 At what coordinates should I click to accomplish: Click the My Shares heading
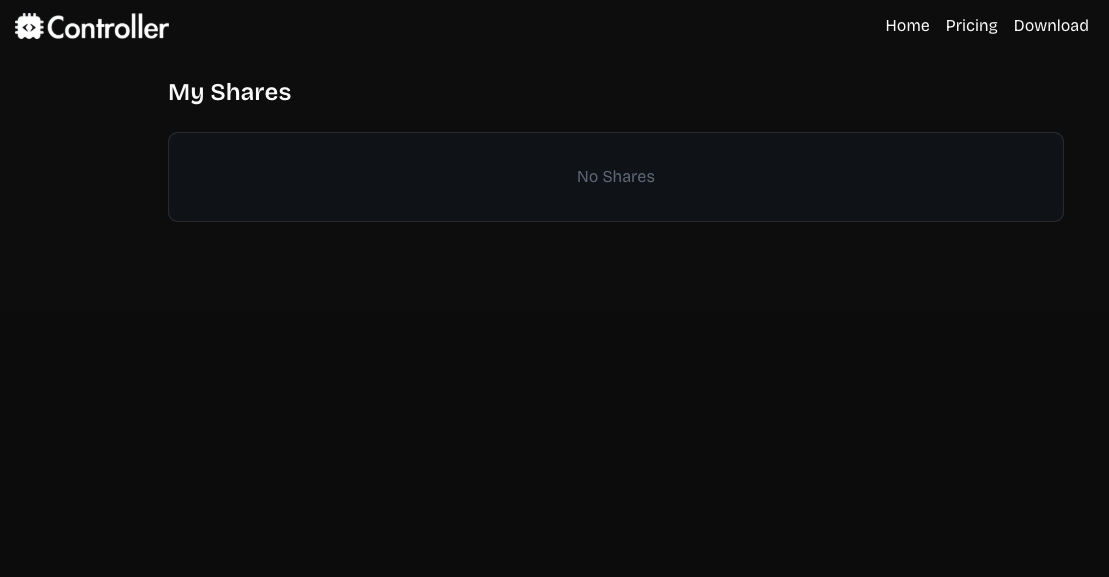tap(229, 92)
